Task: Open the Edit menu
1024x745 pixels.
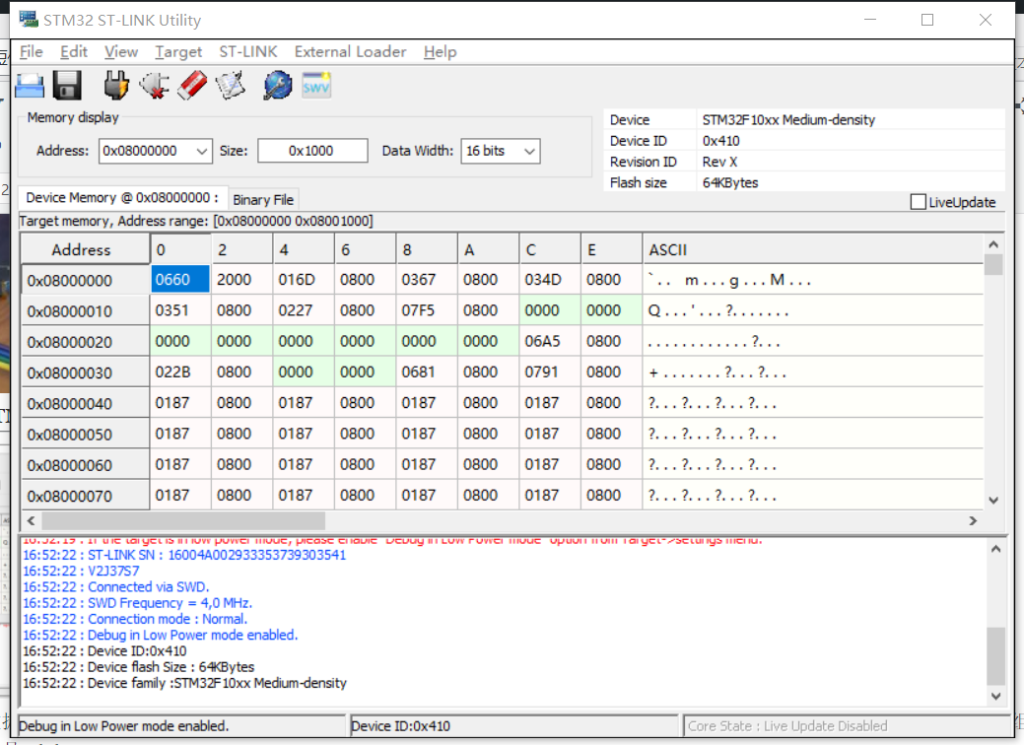Action: (x=74, y=52)
